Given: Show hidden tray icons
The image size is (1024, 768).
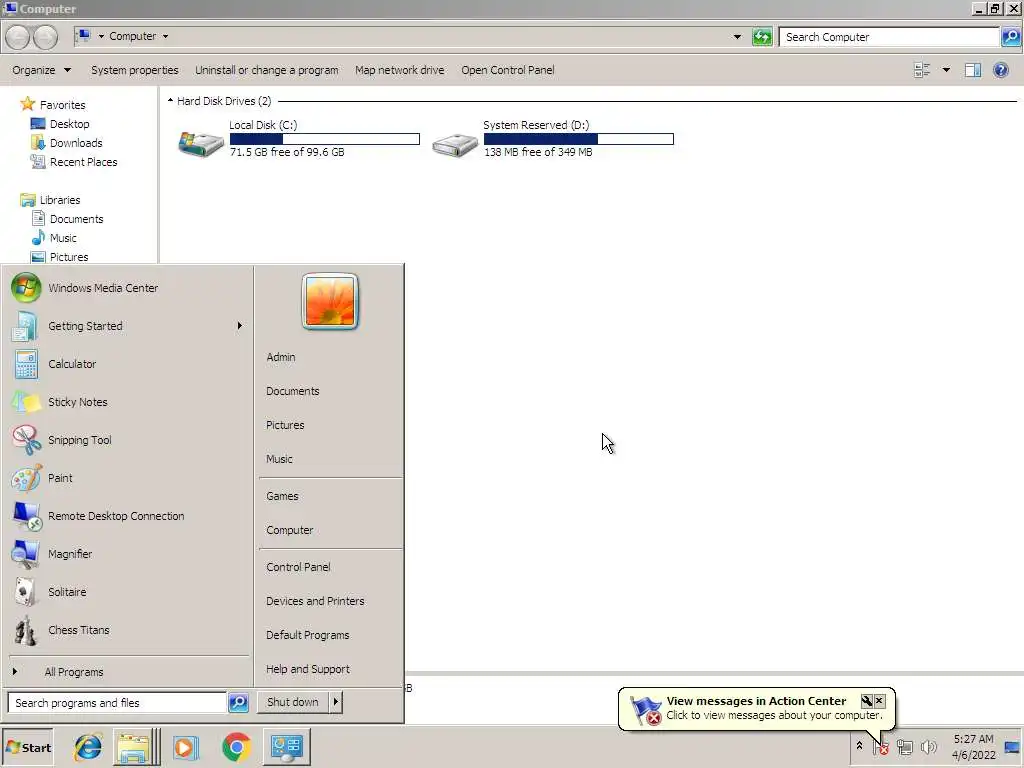Looking at the screenshot, I should tap(859, 746).
